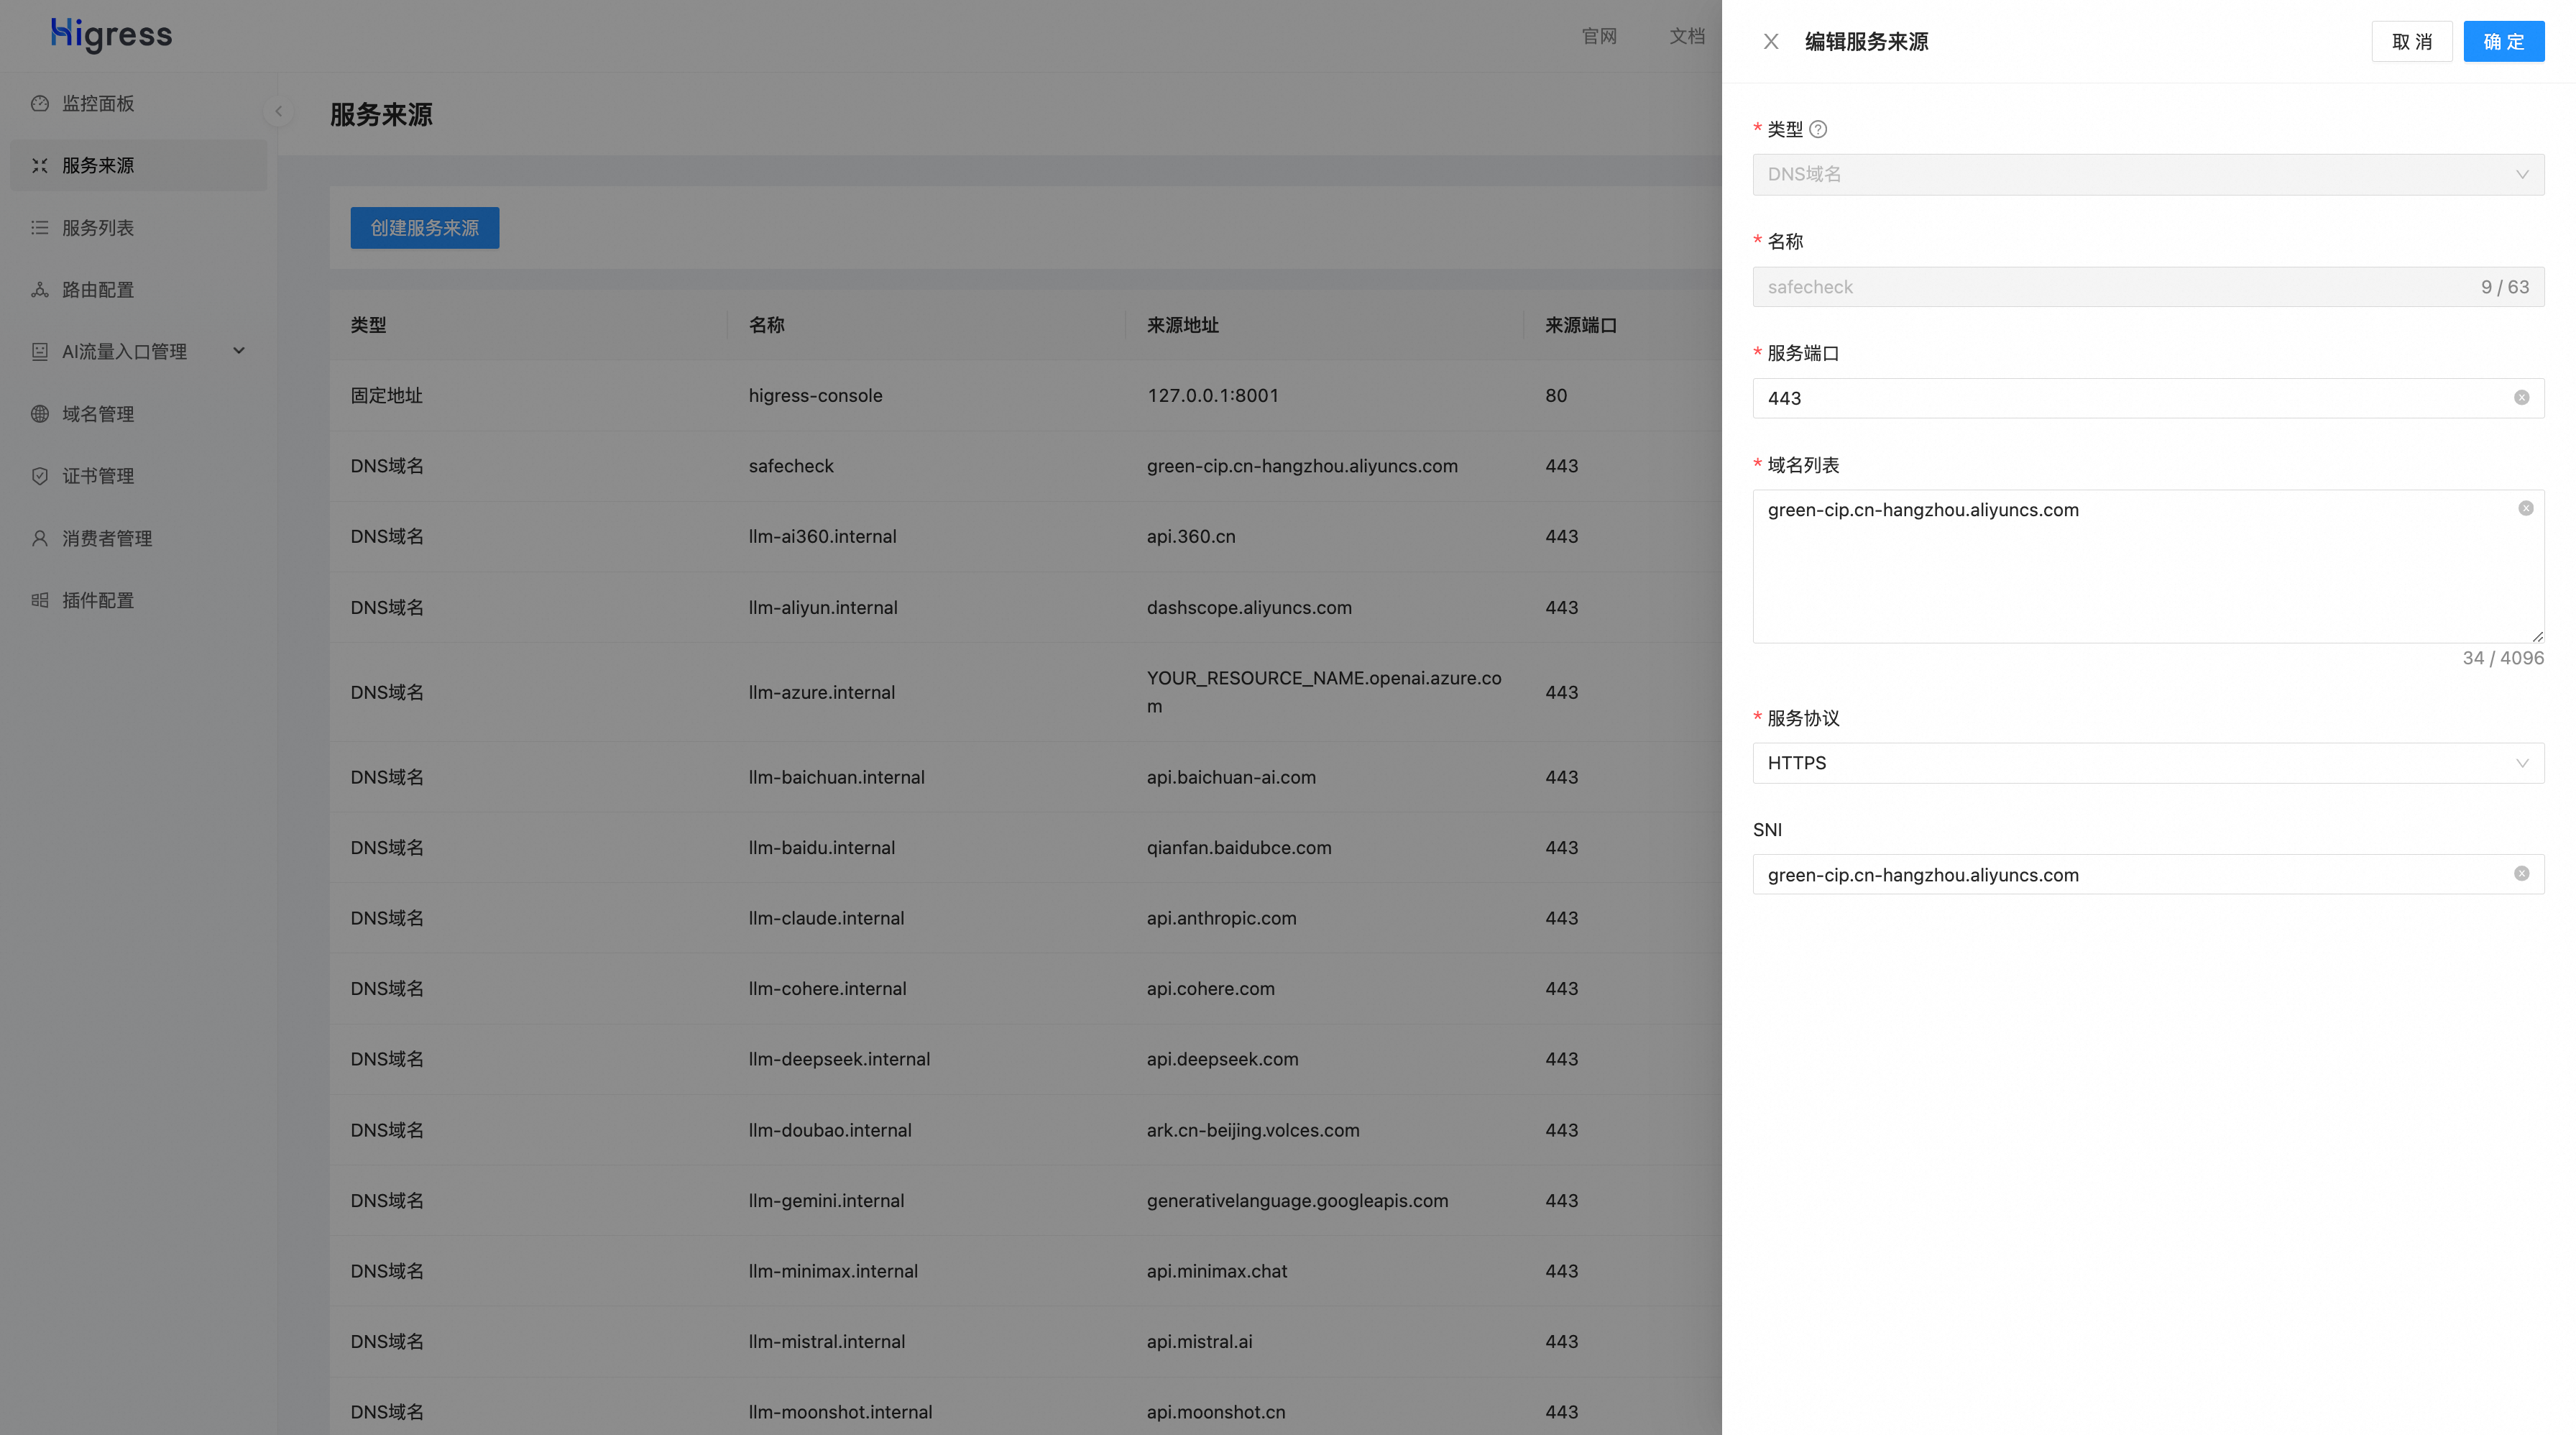Open the 类型 DNS域名 dropdown
Viewport: 2576px width, 1435px height.
click(x=2147, y=175)
